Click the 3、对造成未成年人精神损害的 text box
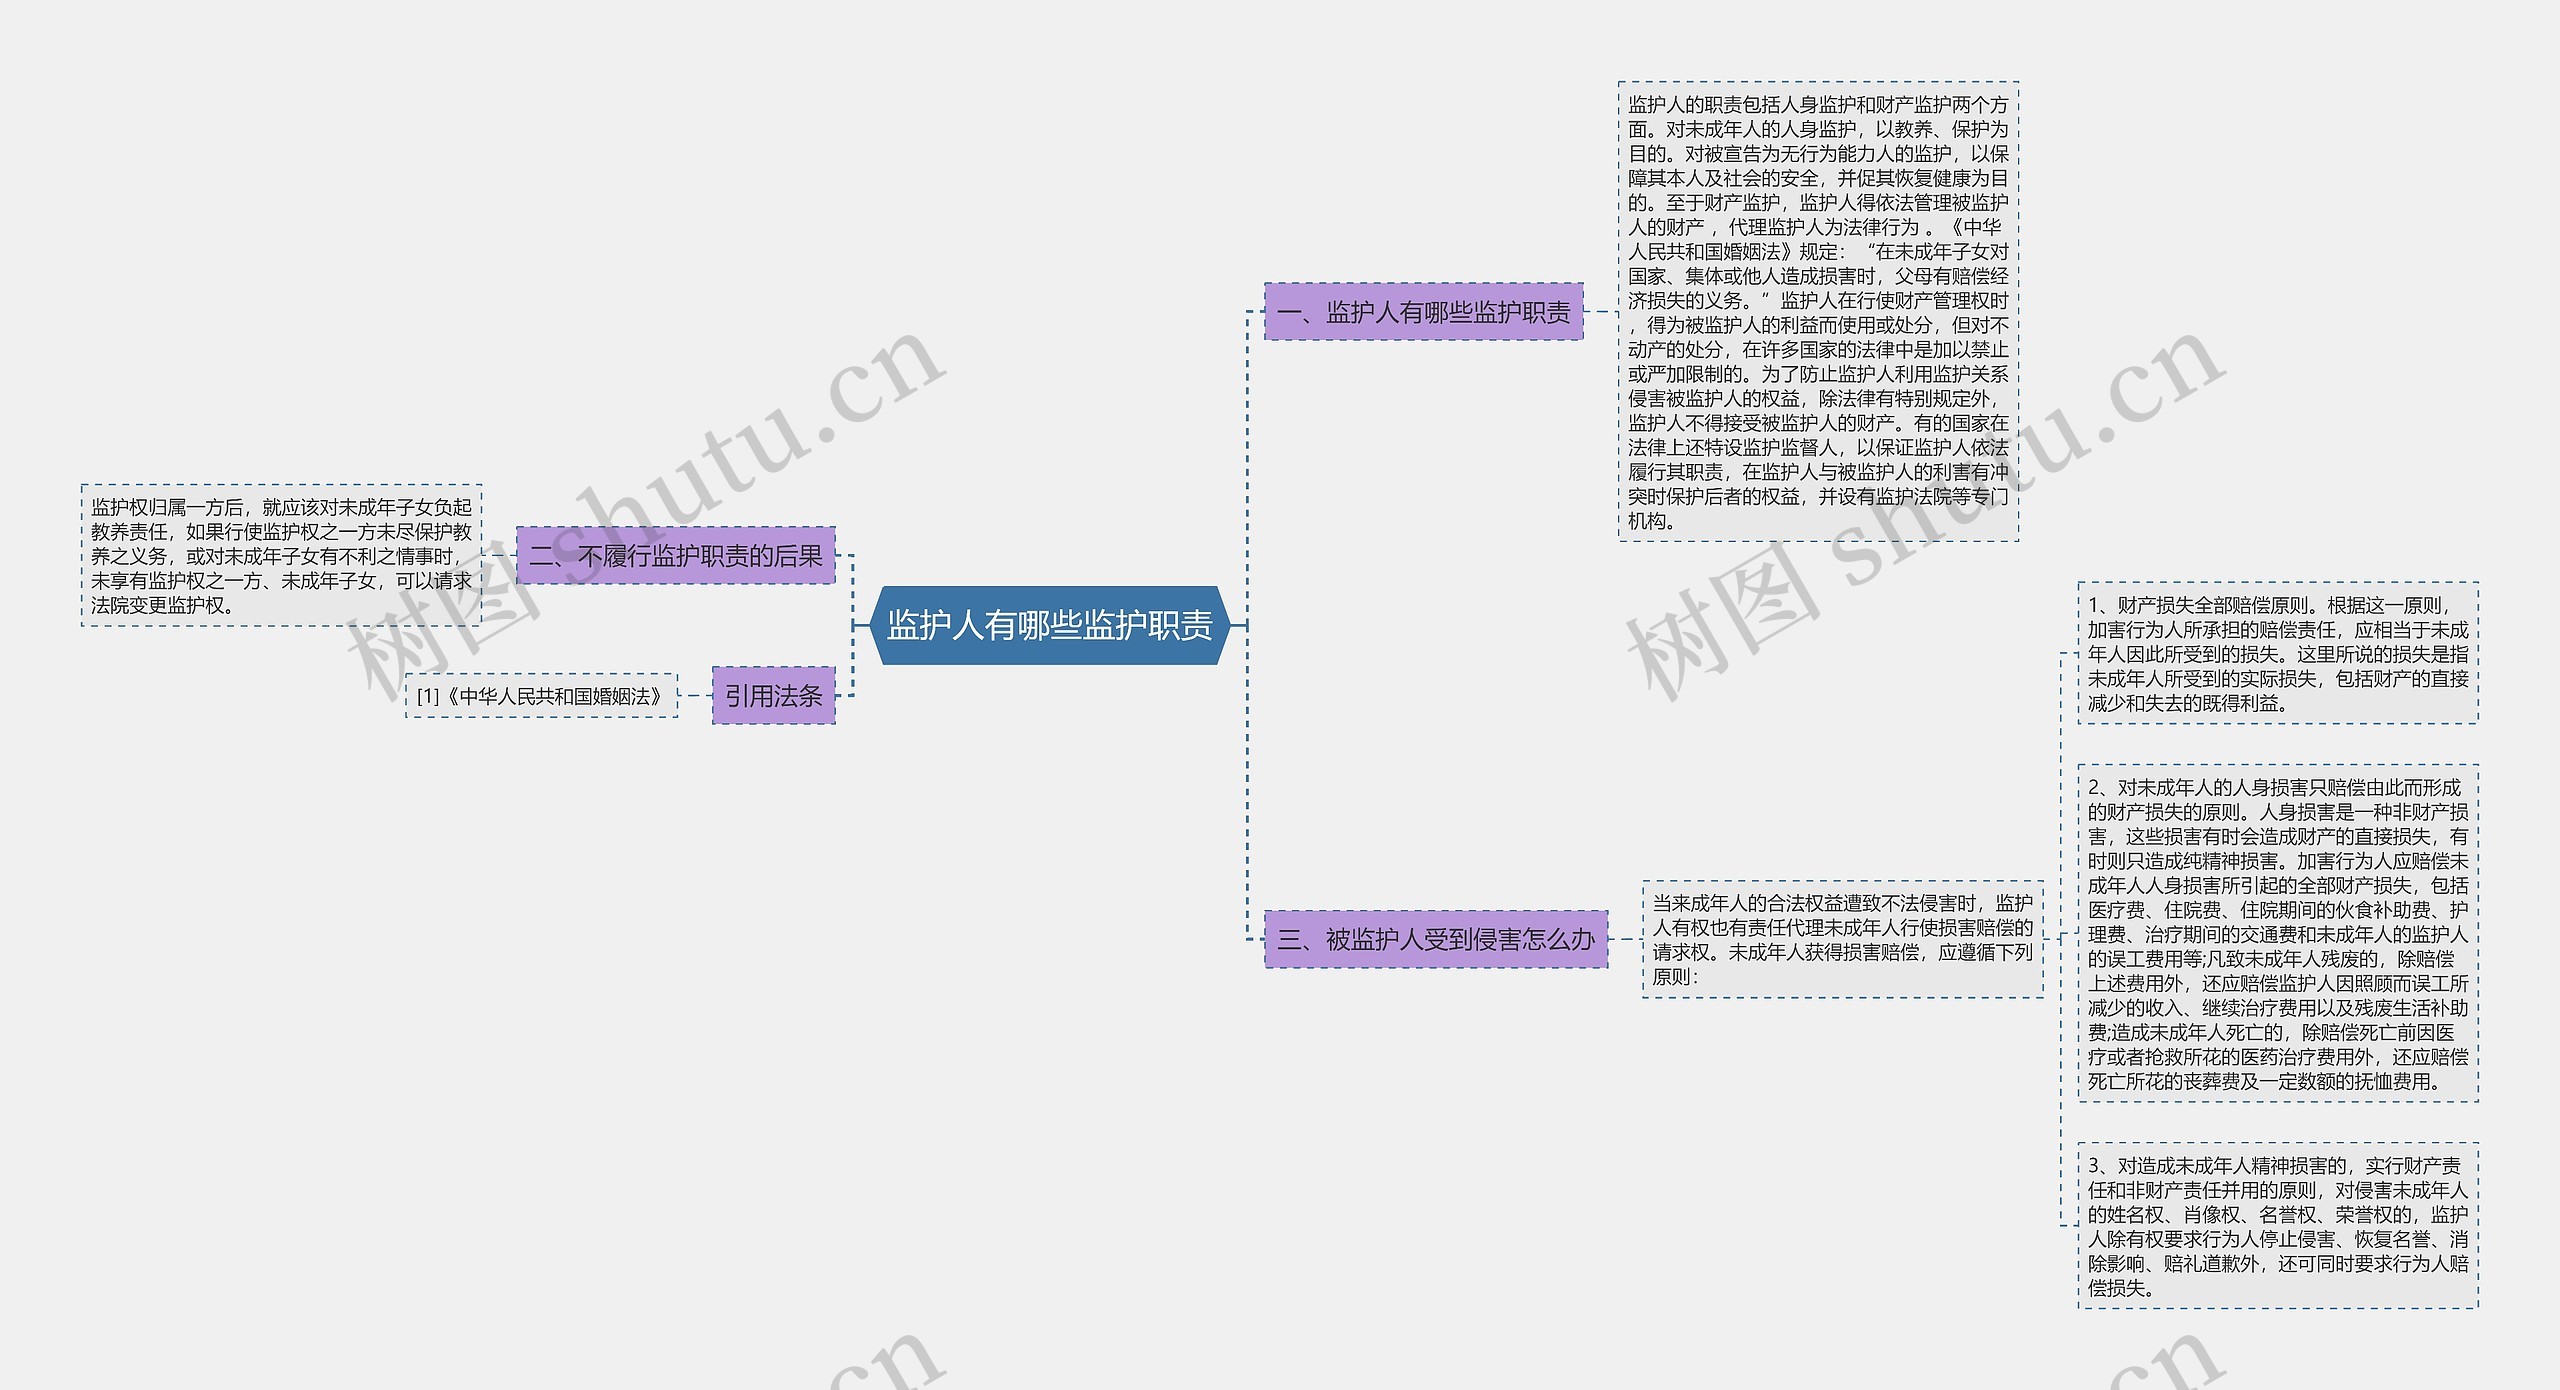Image resolution: width=2560 pixels, height=1390 pixels. point(2277,1225)
